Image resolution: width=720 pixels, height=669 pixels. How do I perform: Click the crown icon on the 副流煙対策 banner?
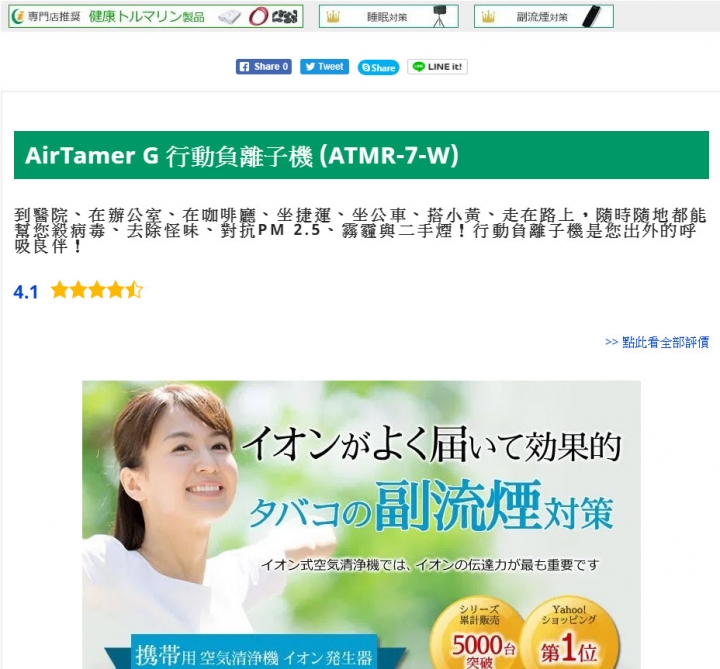coord(488,17)
